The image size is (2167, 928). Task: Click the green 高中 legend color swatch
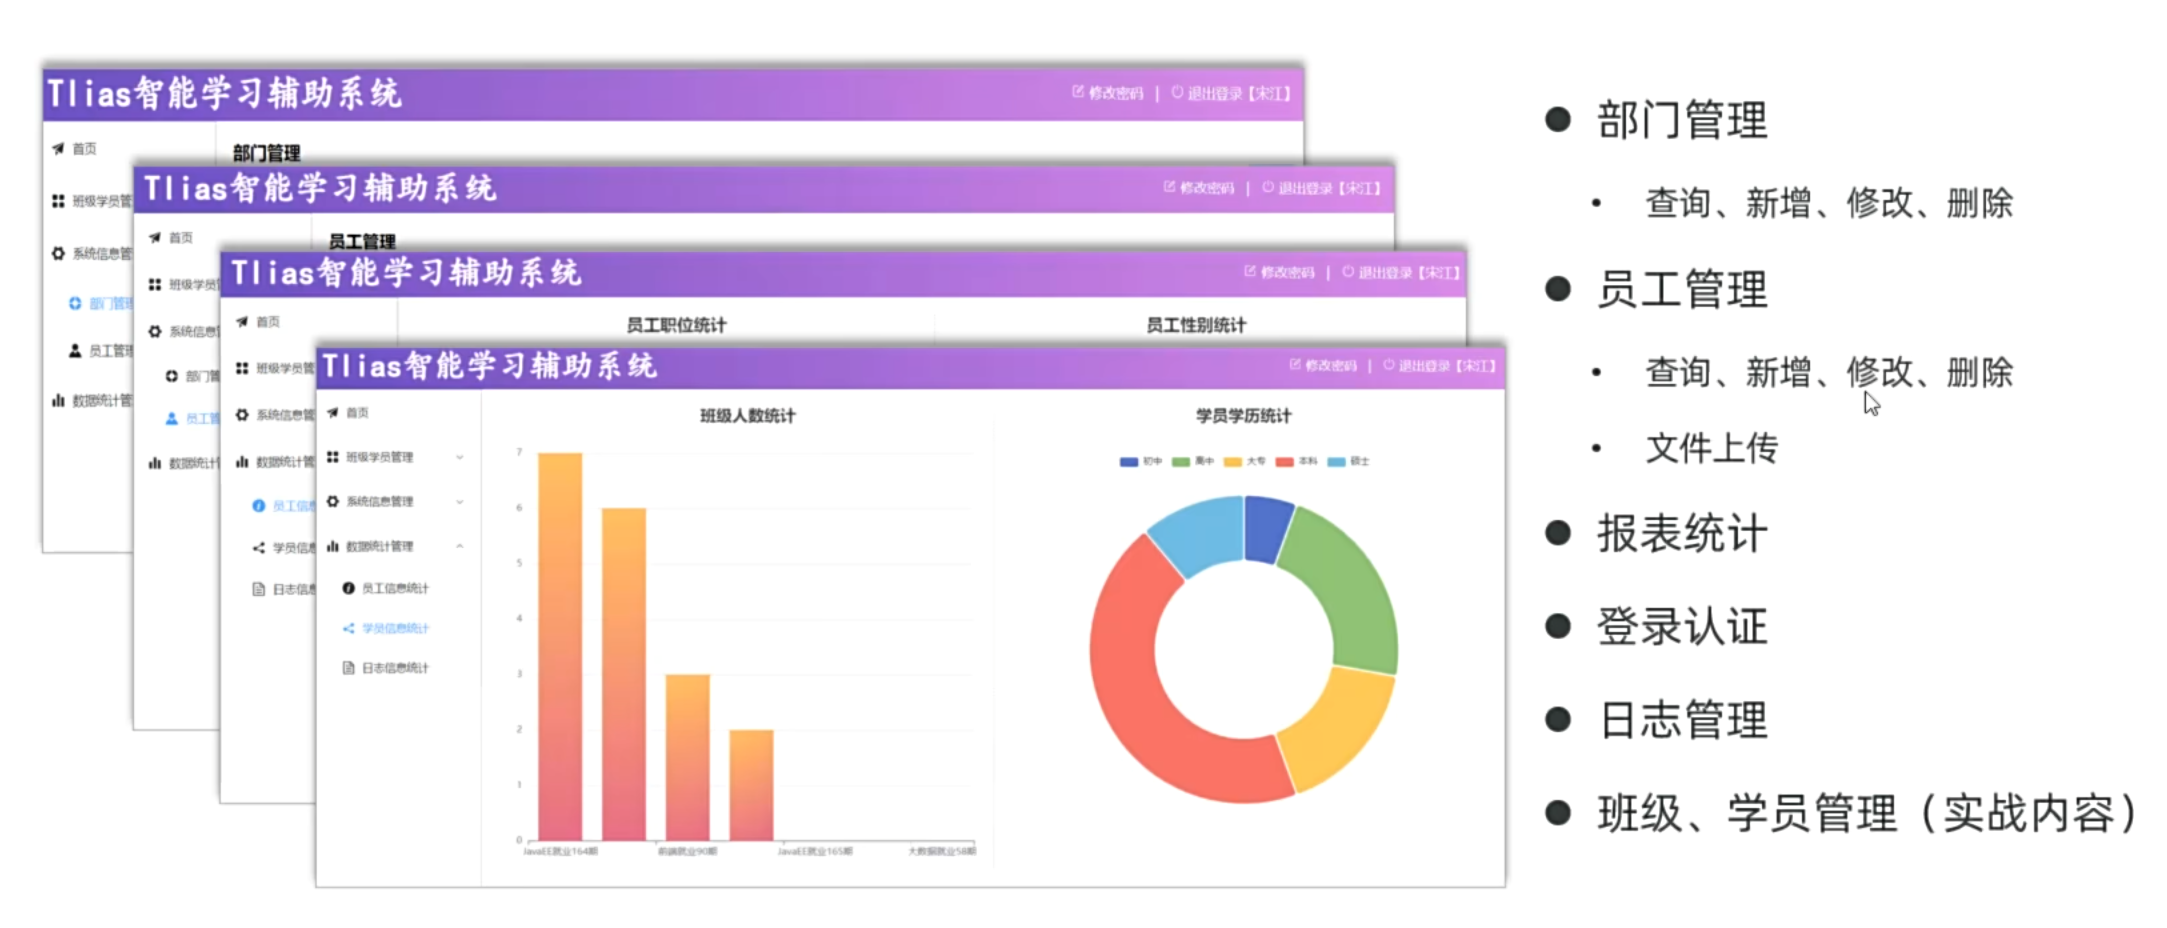1181,462
